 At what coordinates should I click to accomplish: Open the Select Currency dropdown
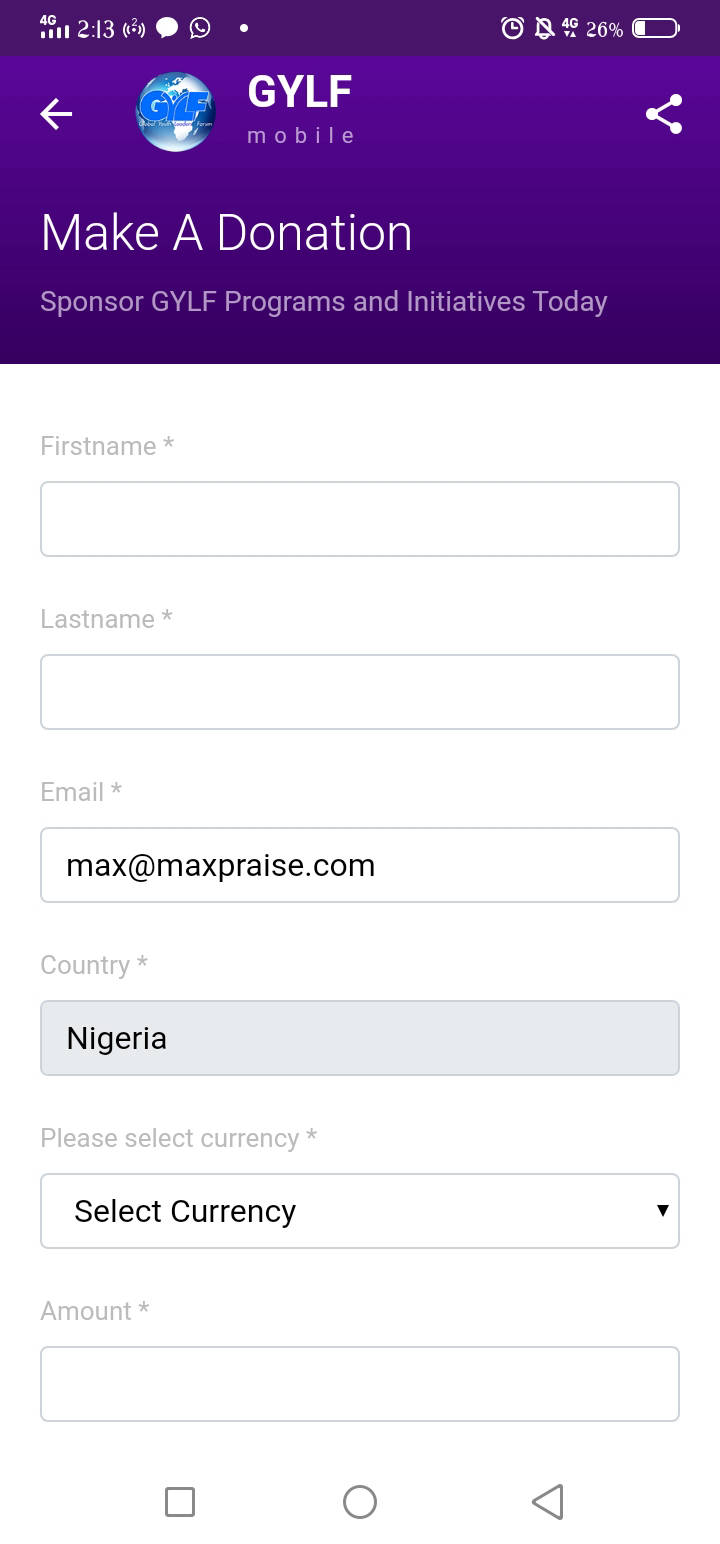[x=360, y=1211]
